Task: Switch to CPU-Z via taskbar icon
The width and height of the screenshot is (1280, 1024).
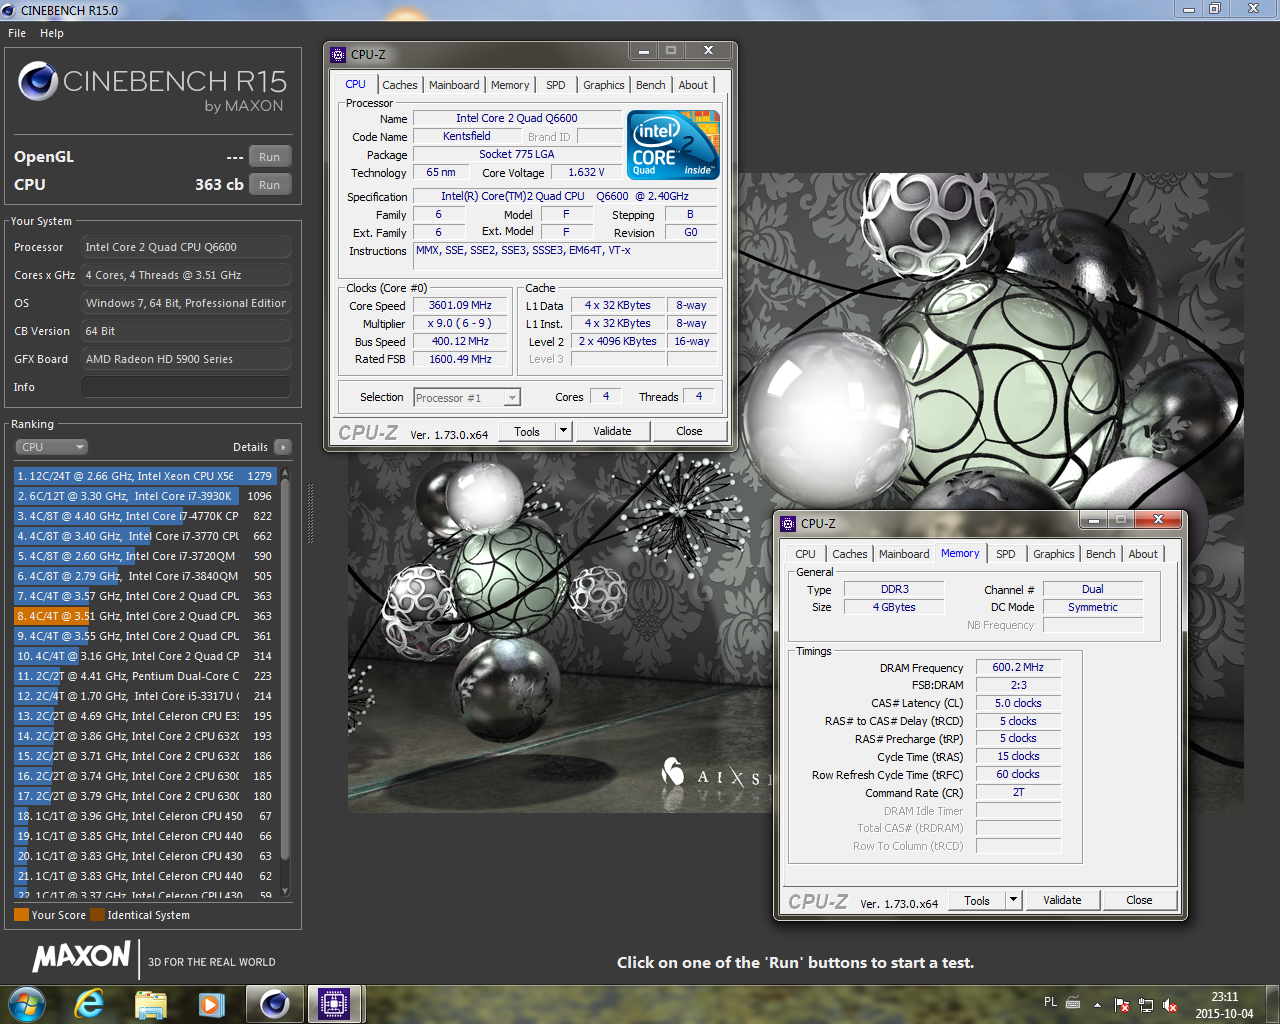Action: pos(334,1004)
